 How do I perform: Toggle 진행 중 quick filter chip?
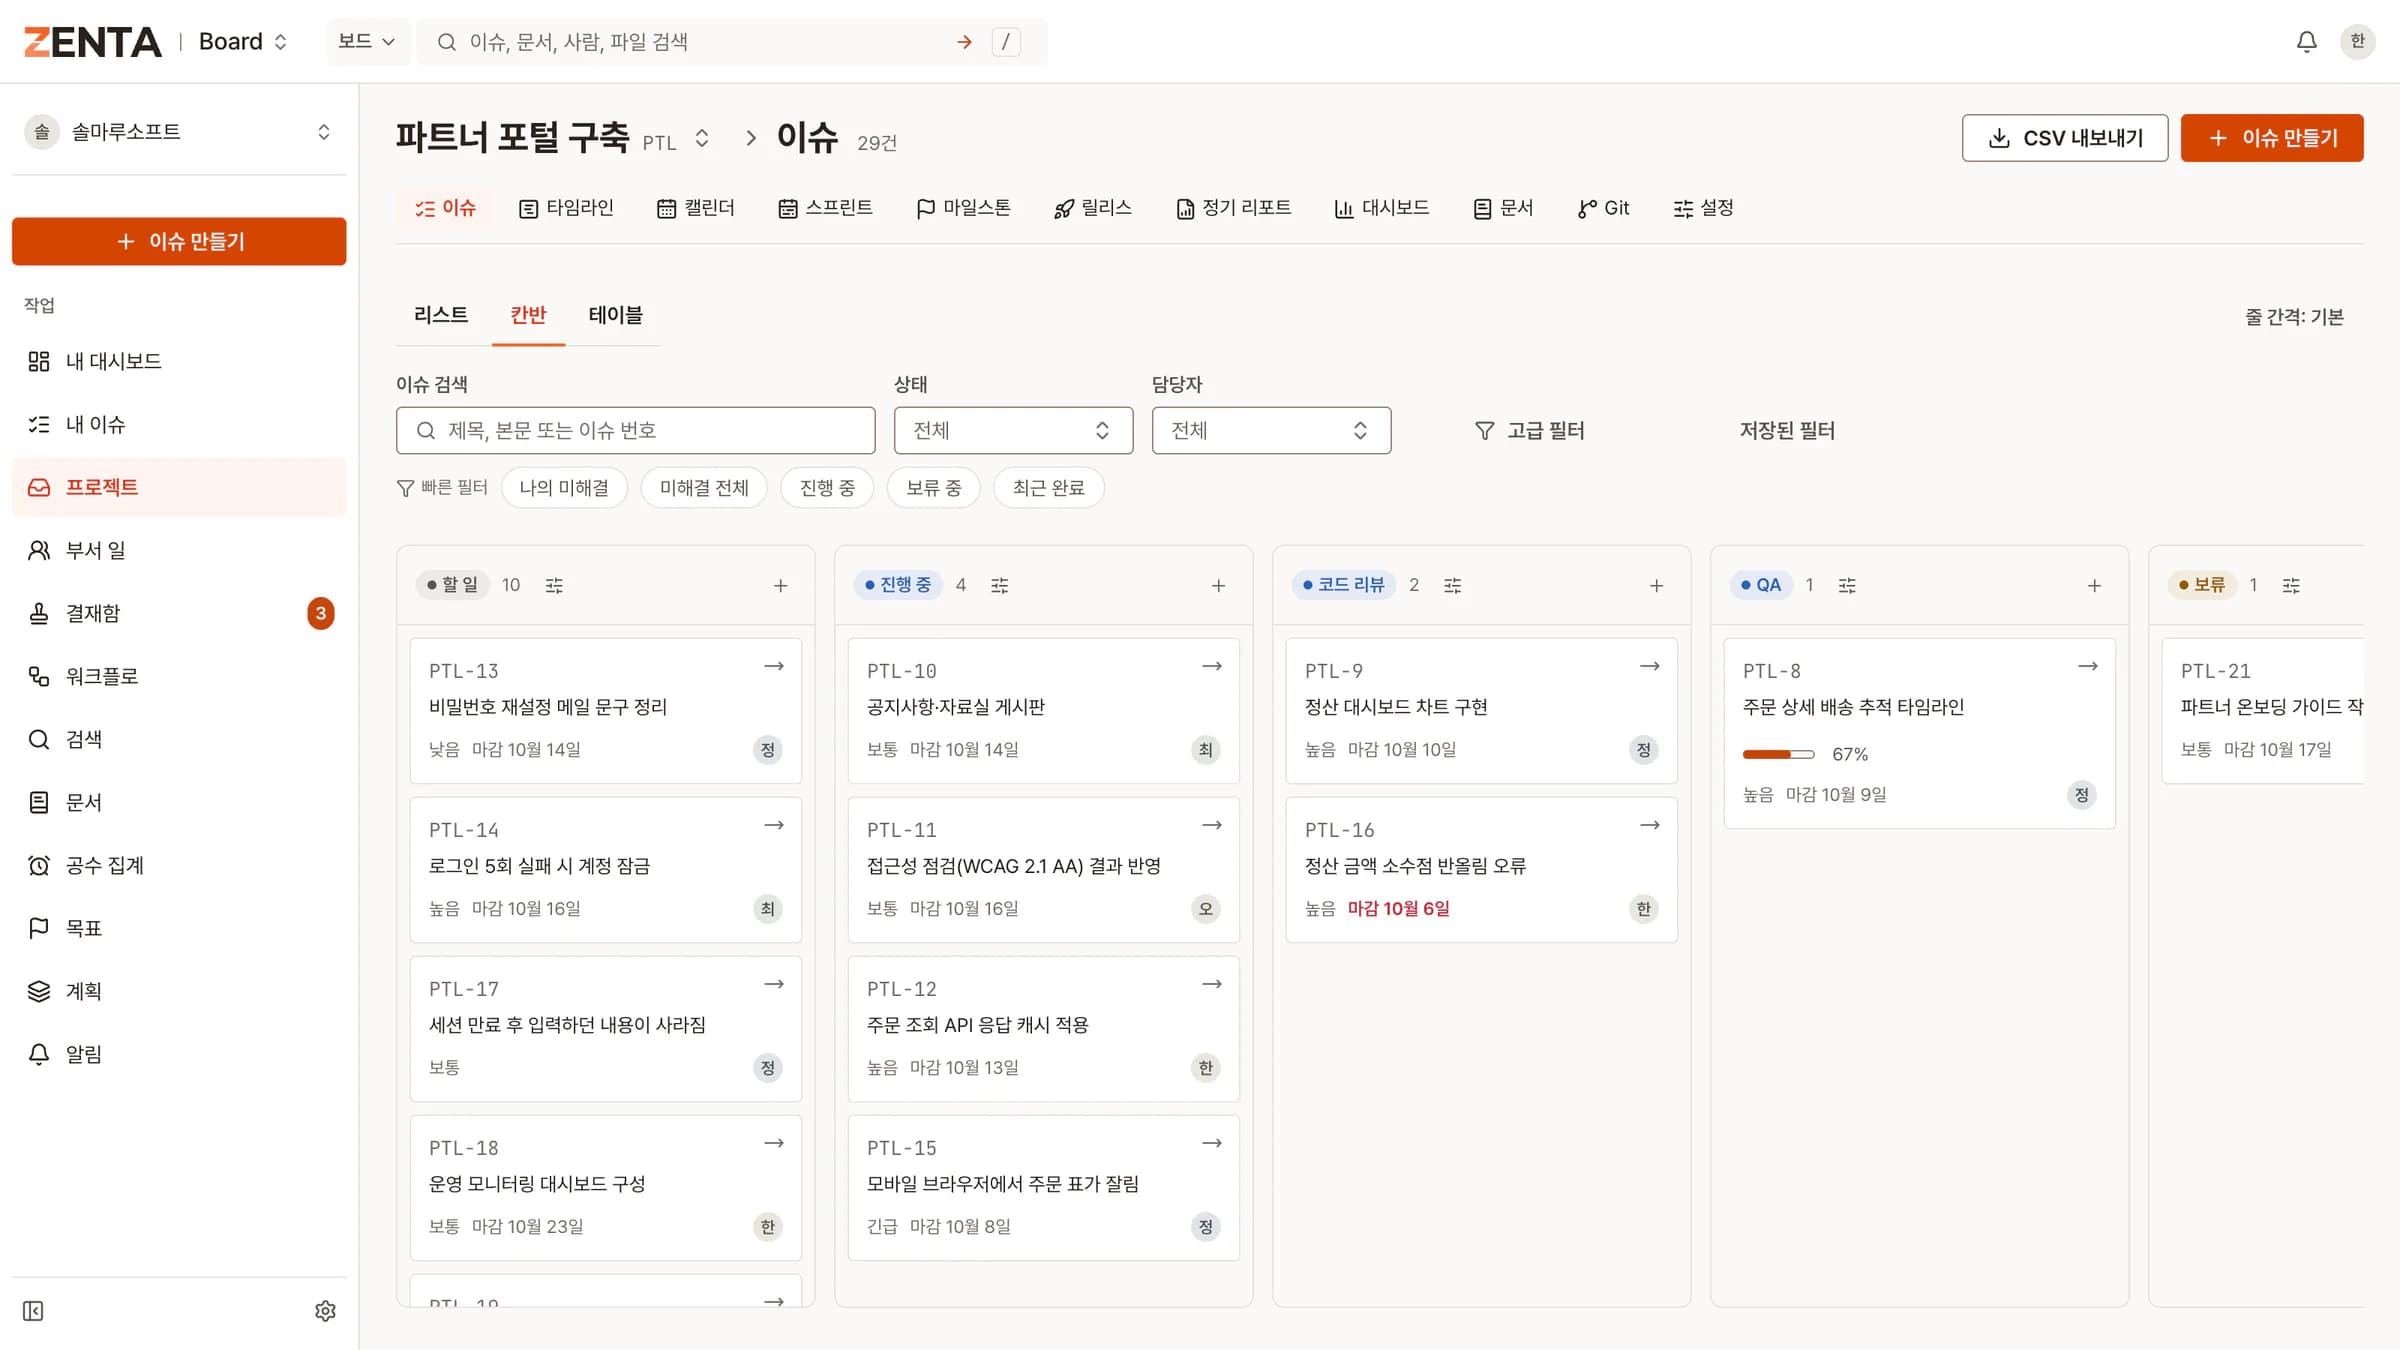coord(827,488)
